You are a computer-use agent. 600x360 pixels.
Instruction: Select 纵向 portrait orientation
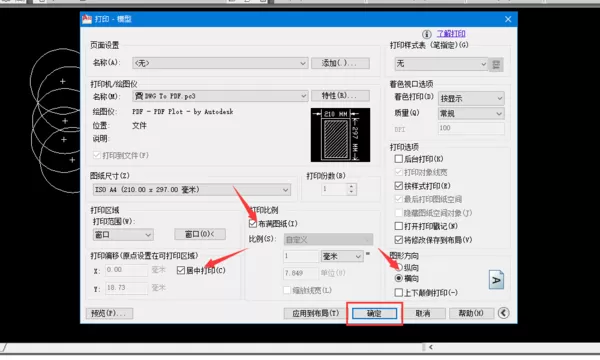click(x=399, y=267)
